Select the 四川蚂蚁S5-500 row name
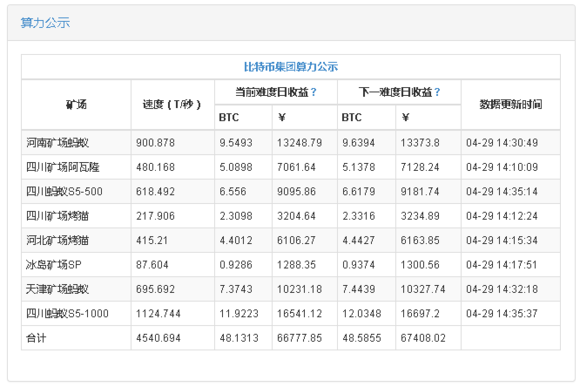 [64, 191]
